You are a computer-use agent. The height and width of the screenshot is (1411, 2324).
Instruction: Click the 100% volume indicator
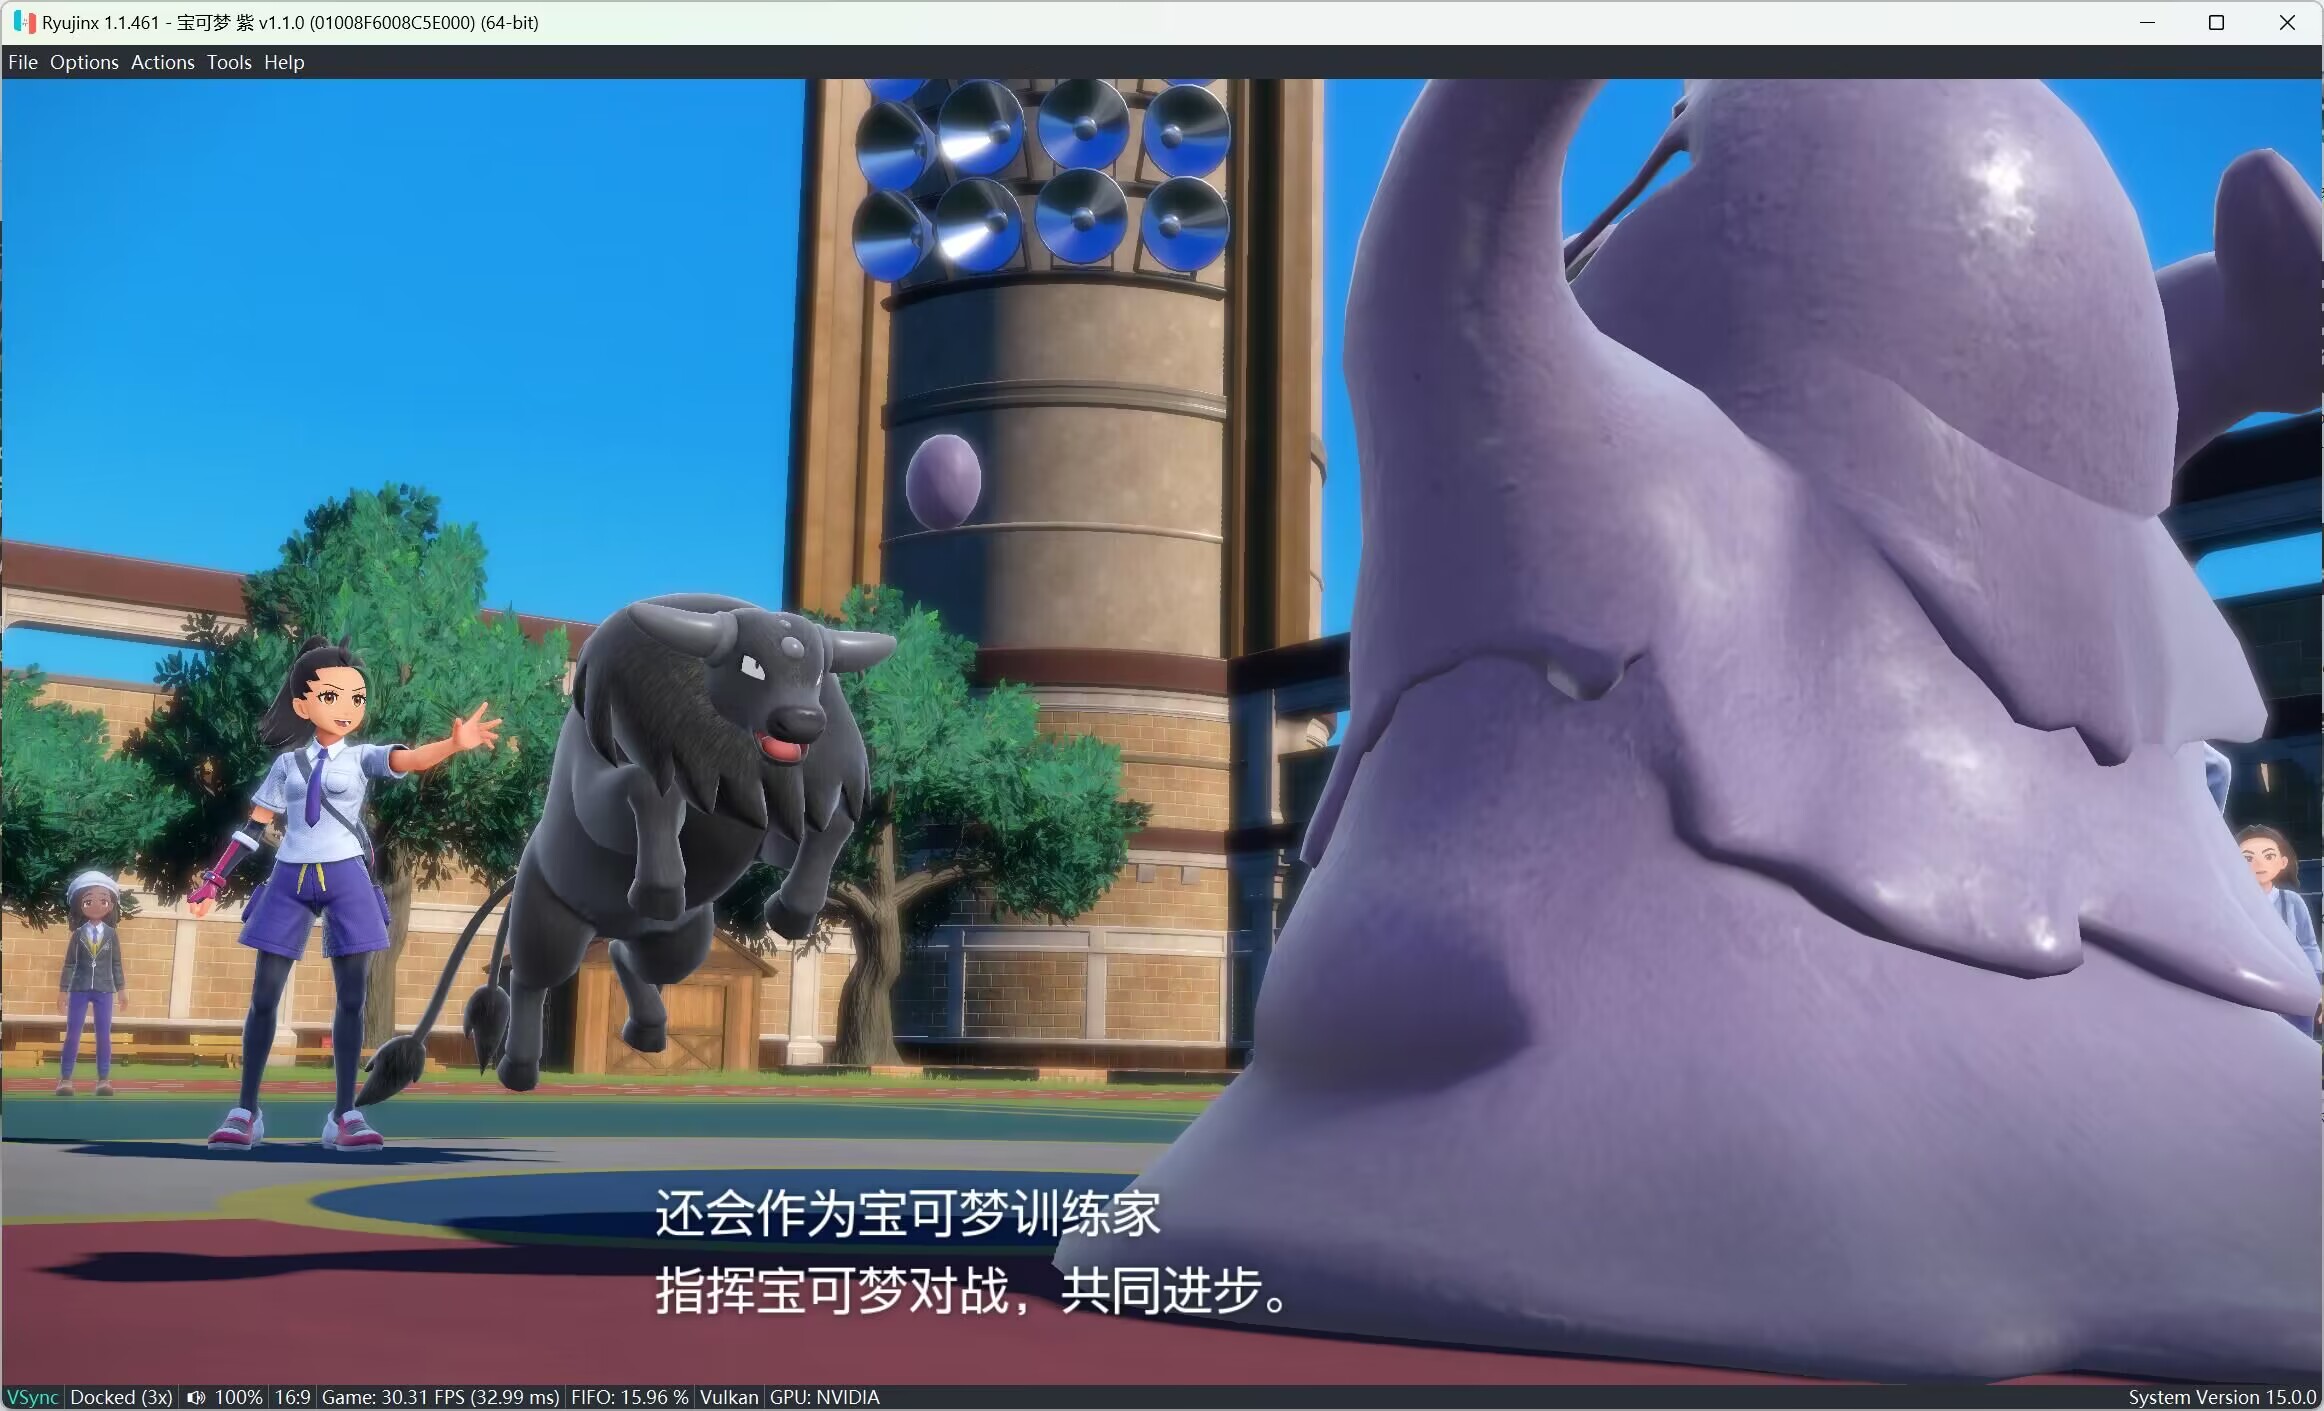tap(238, 1397)
